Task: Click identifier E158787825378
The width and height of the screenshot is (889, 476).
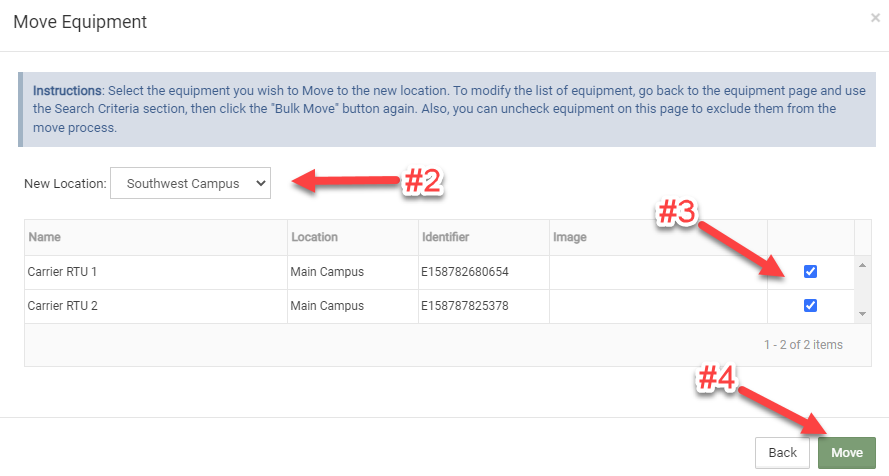Action: coord(465,306)
